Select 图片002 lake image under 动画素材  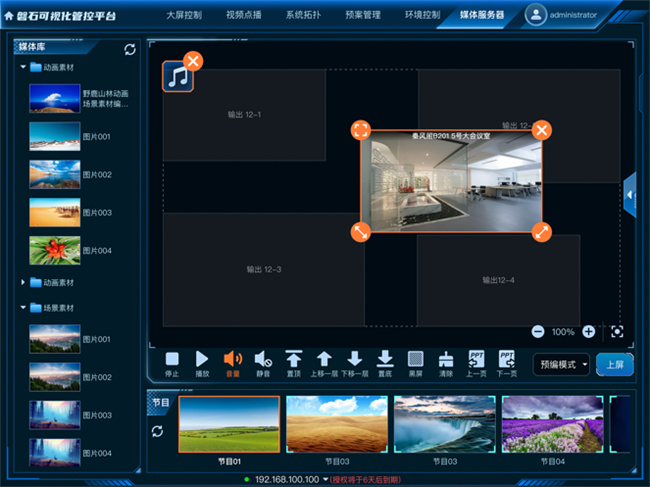[55, 174]
